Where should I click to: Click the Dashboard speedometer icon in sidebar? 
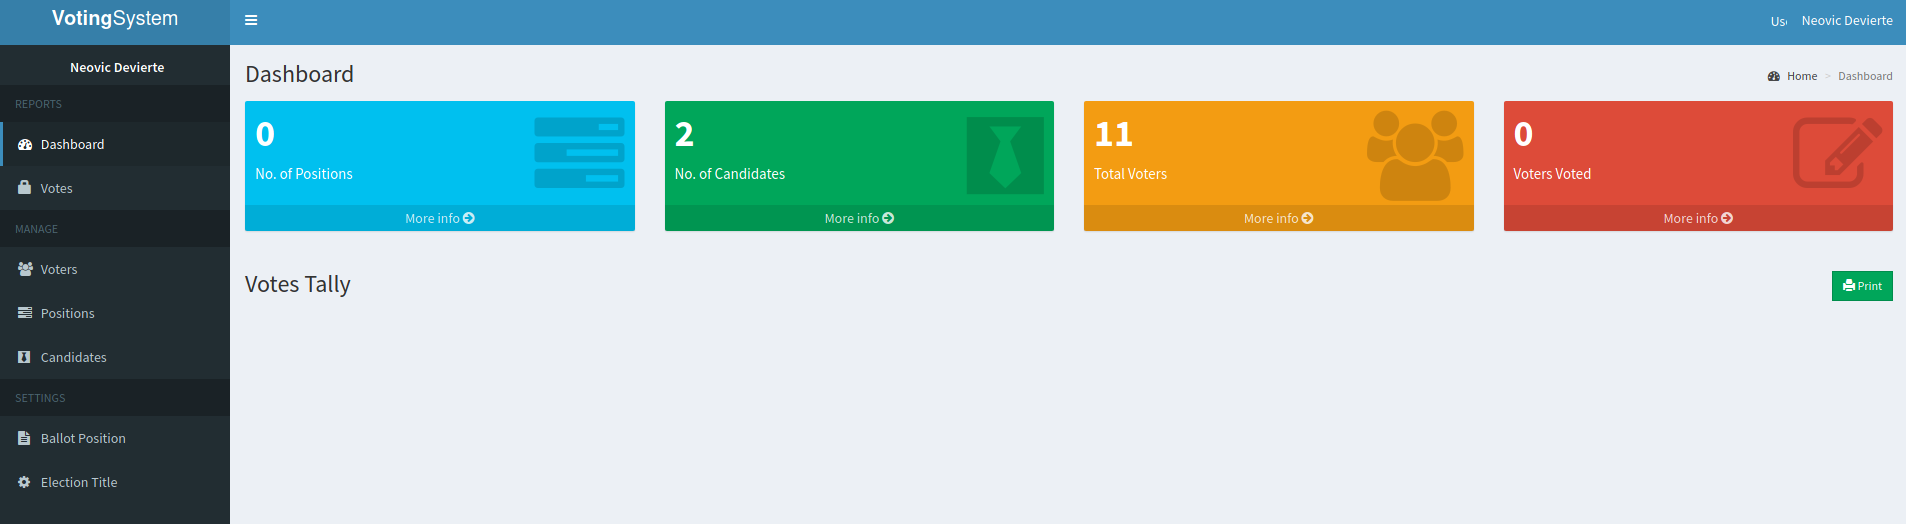(25, 145)
